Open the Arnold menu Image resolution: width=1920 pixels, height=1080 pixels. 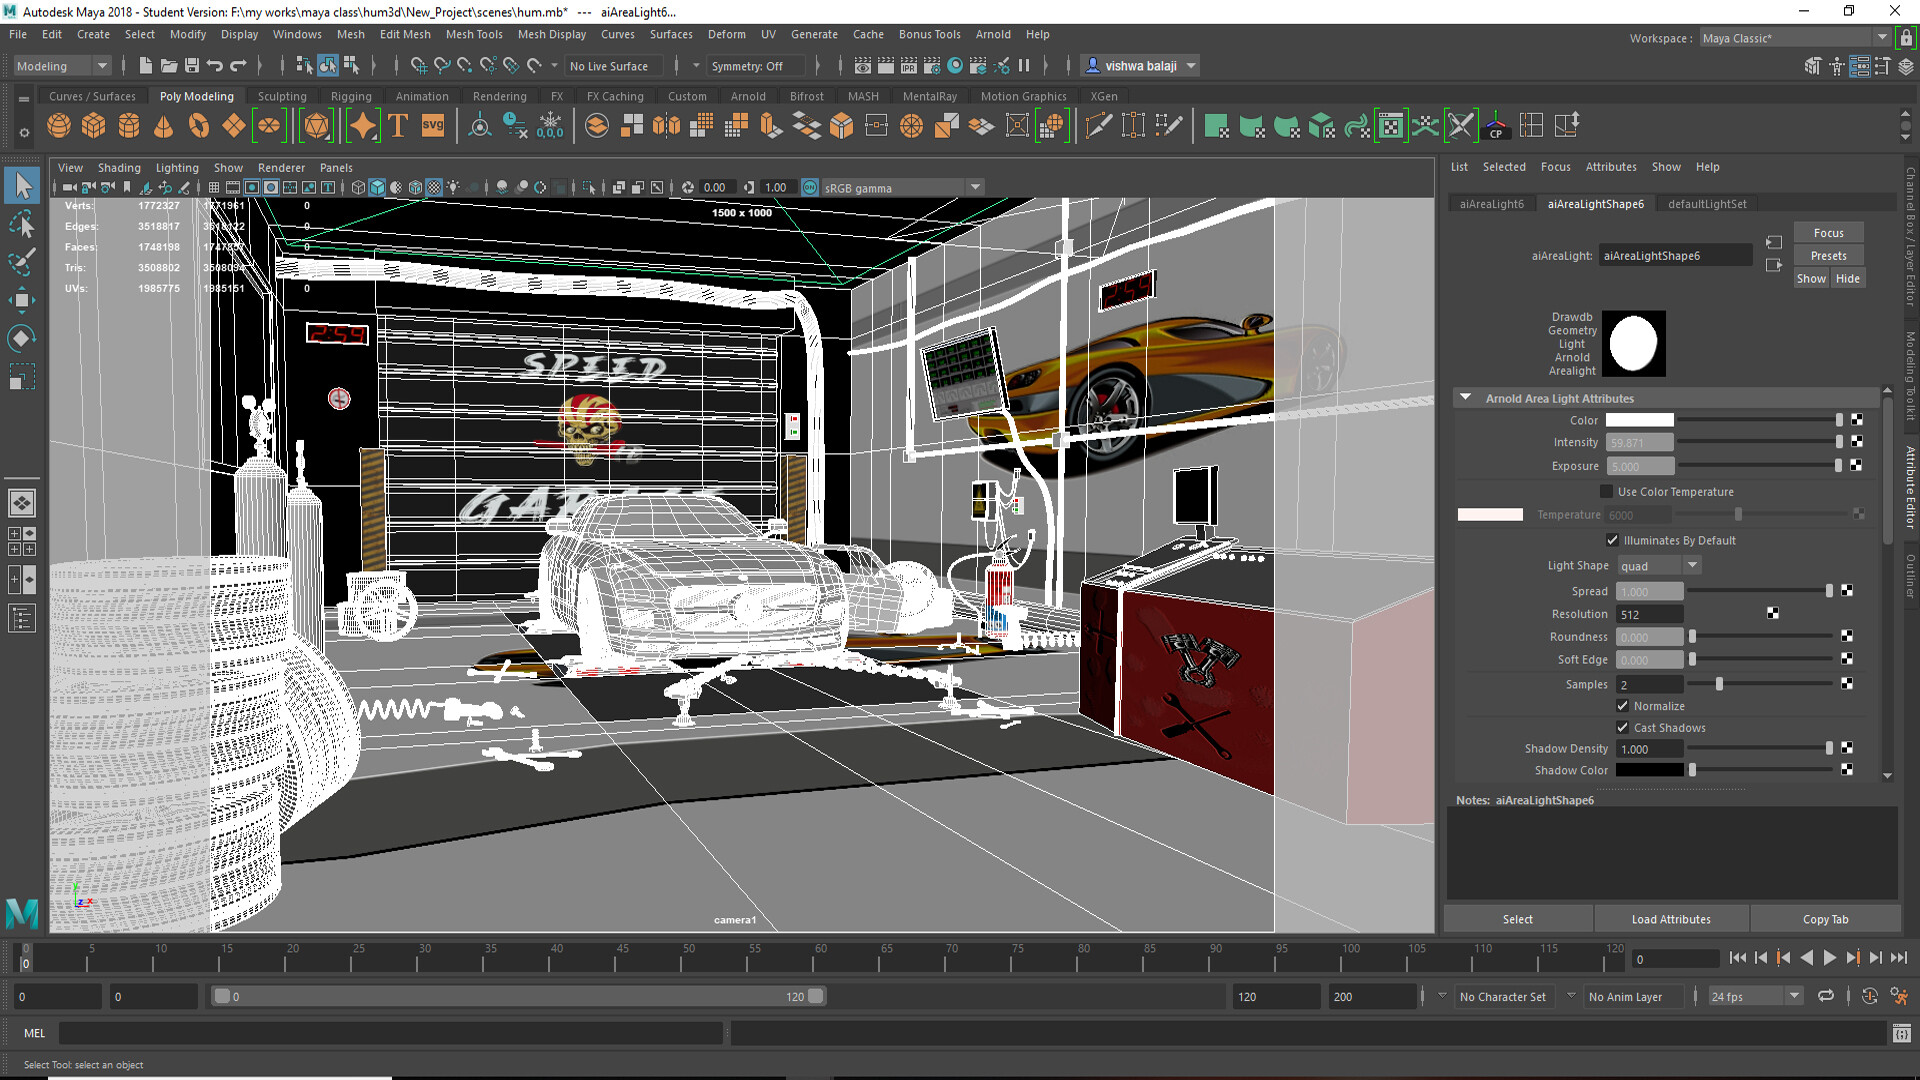(993, 33)
